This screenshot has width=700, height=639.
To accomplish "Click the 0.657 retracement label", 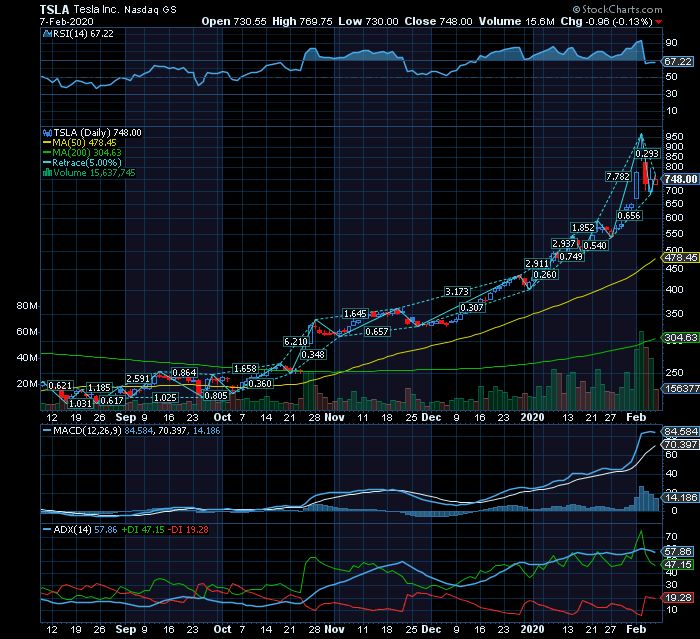I will 377,332.
